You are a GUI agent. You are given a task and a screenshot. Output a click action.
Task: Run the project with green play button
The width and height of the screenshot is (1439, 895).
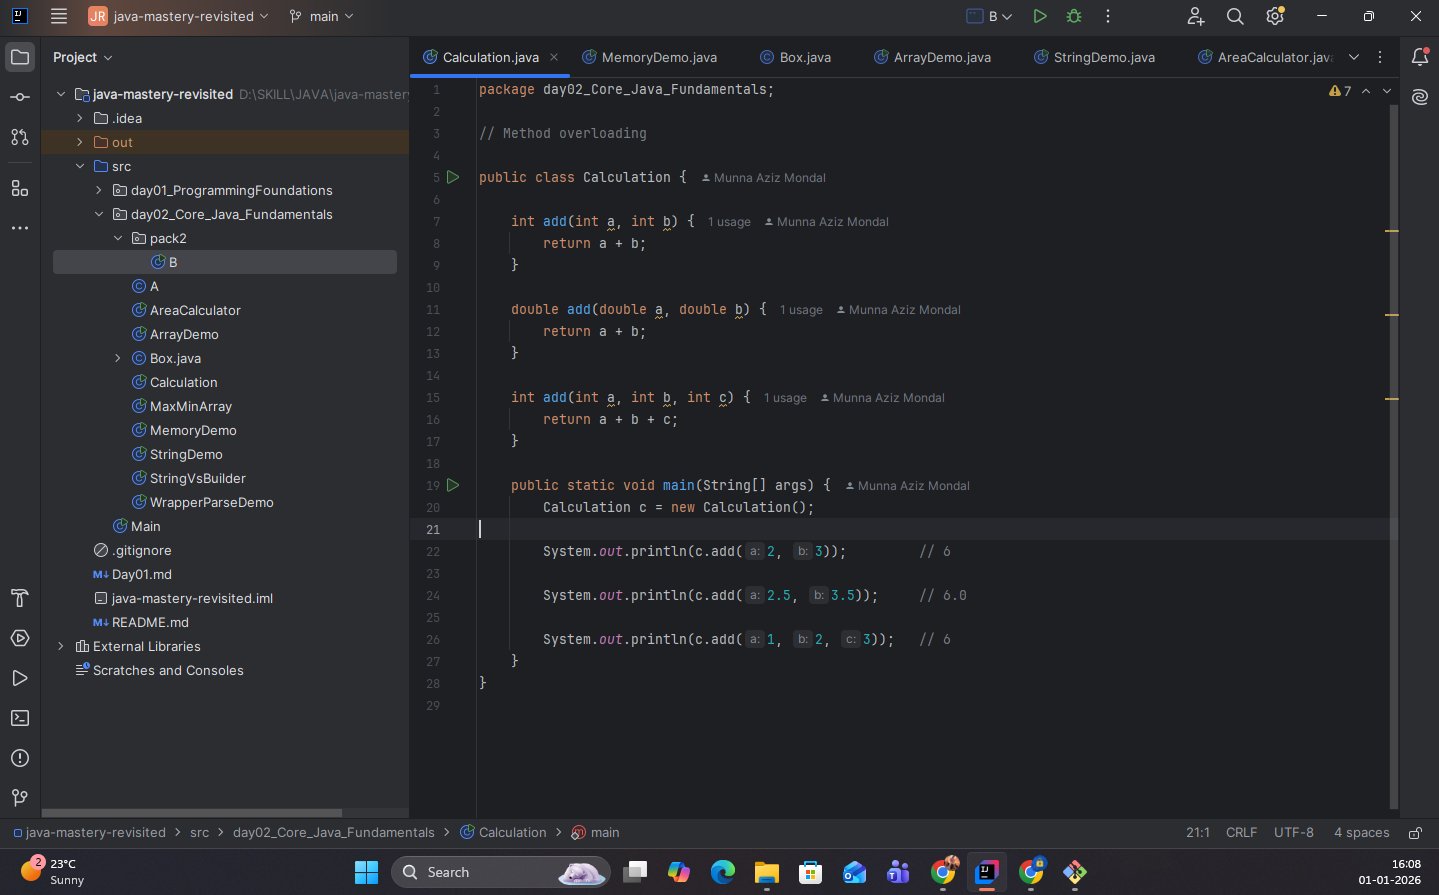click(x=1040, y=16)
